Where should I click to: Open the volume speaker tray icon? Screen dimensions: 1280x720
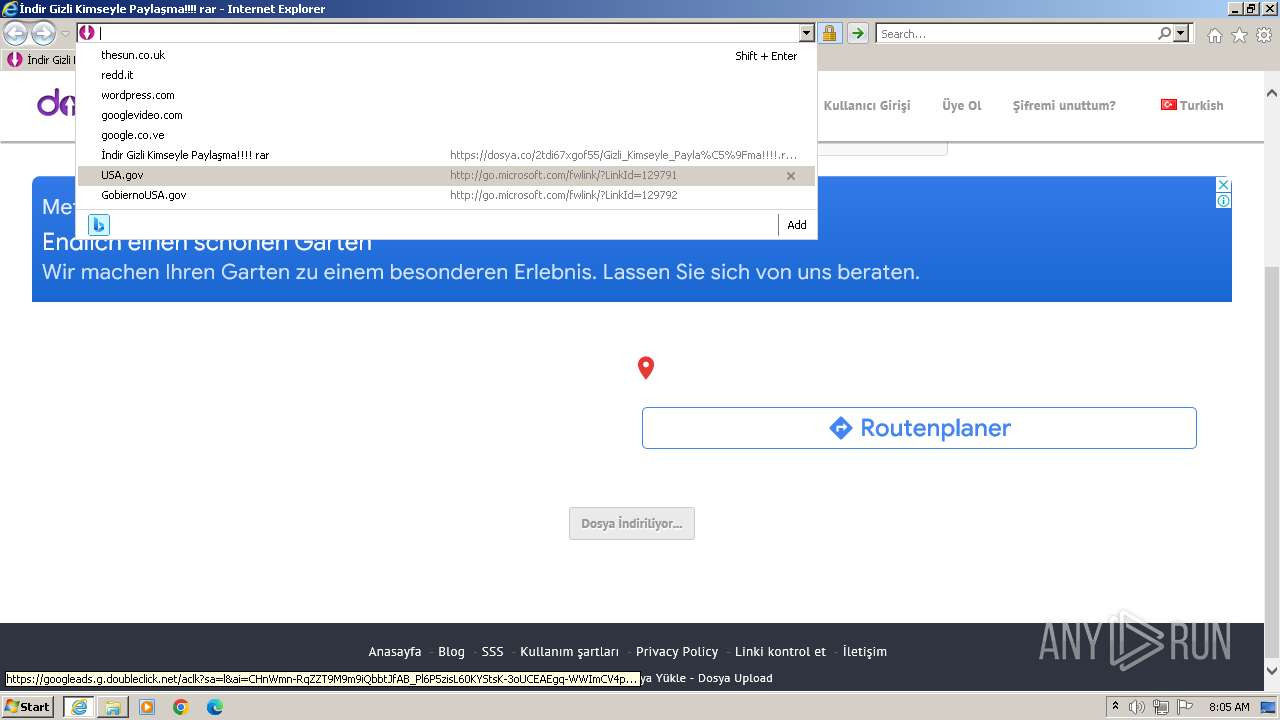click(1137, 707)
